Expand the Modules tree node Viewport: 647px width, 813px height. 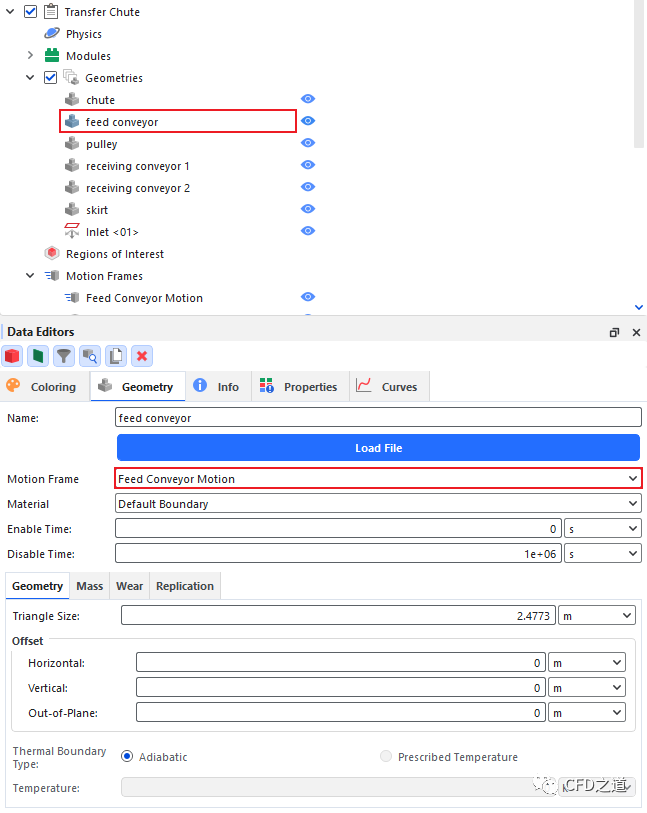pyautogui.click(x=30, y=56)
